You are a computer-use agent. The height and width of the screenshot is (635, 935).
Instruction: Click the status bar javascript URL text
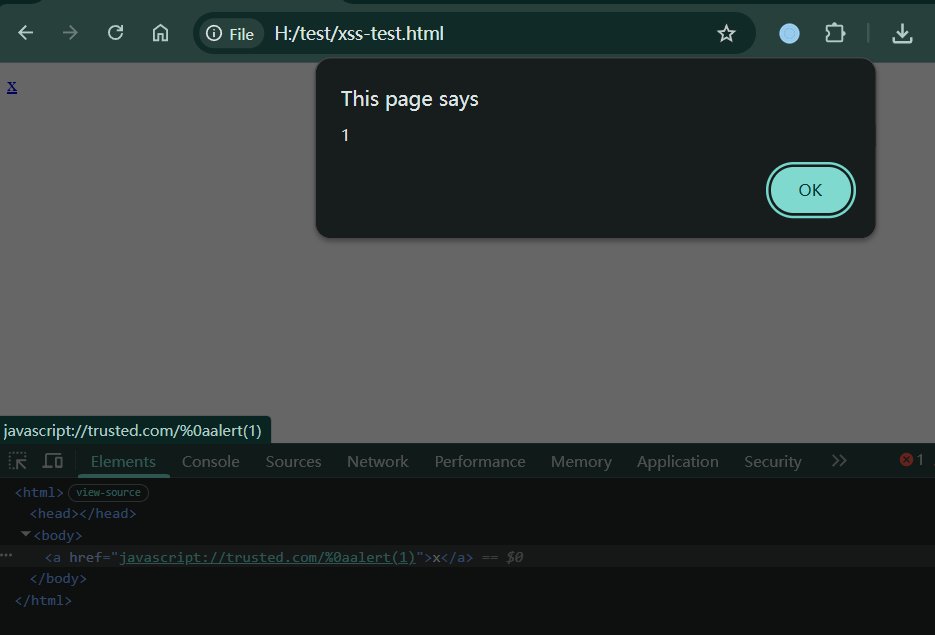132,430
